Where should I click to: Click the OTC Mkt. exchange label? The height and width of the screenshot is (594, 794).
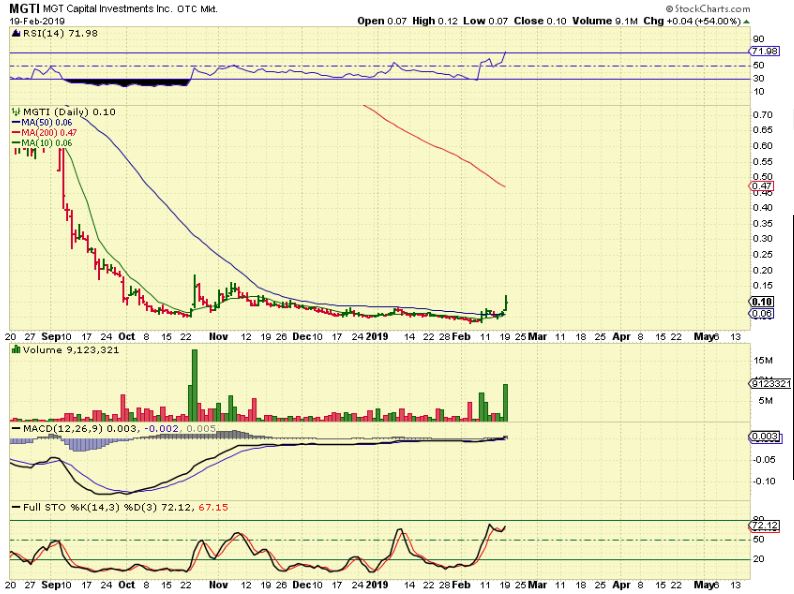coord(197,9)
